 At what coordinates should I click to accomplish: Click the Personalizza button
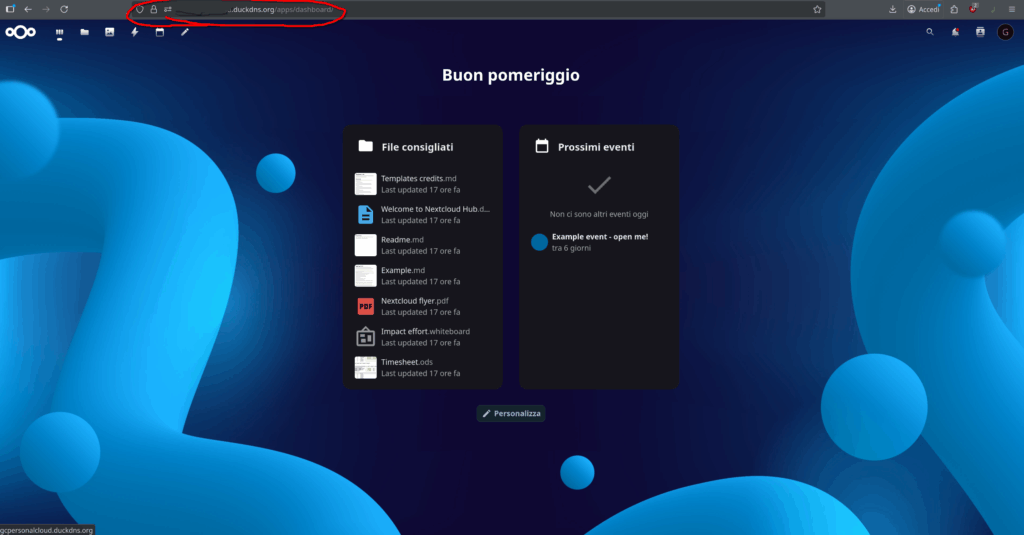point(511,413)
